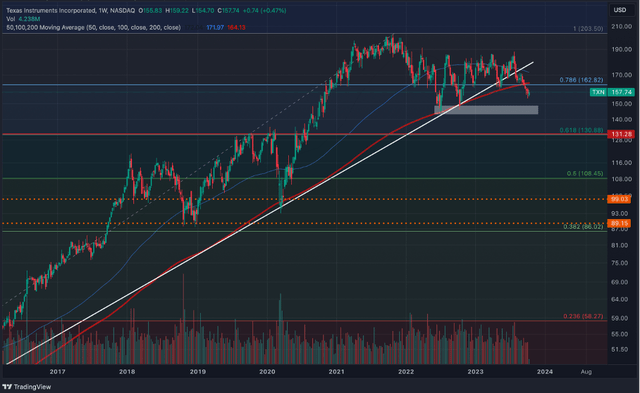Click the 2017 label on time axis

tap(57, 372)
